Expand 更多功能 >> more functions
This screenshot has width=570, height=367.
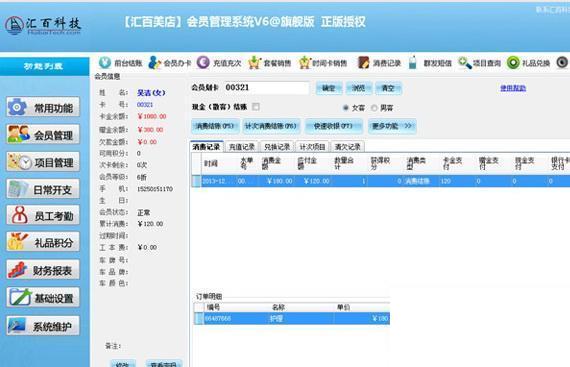pos(392,126)
